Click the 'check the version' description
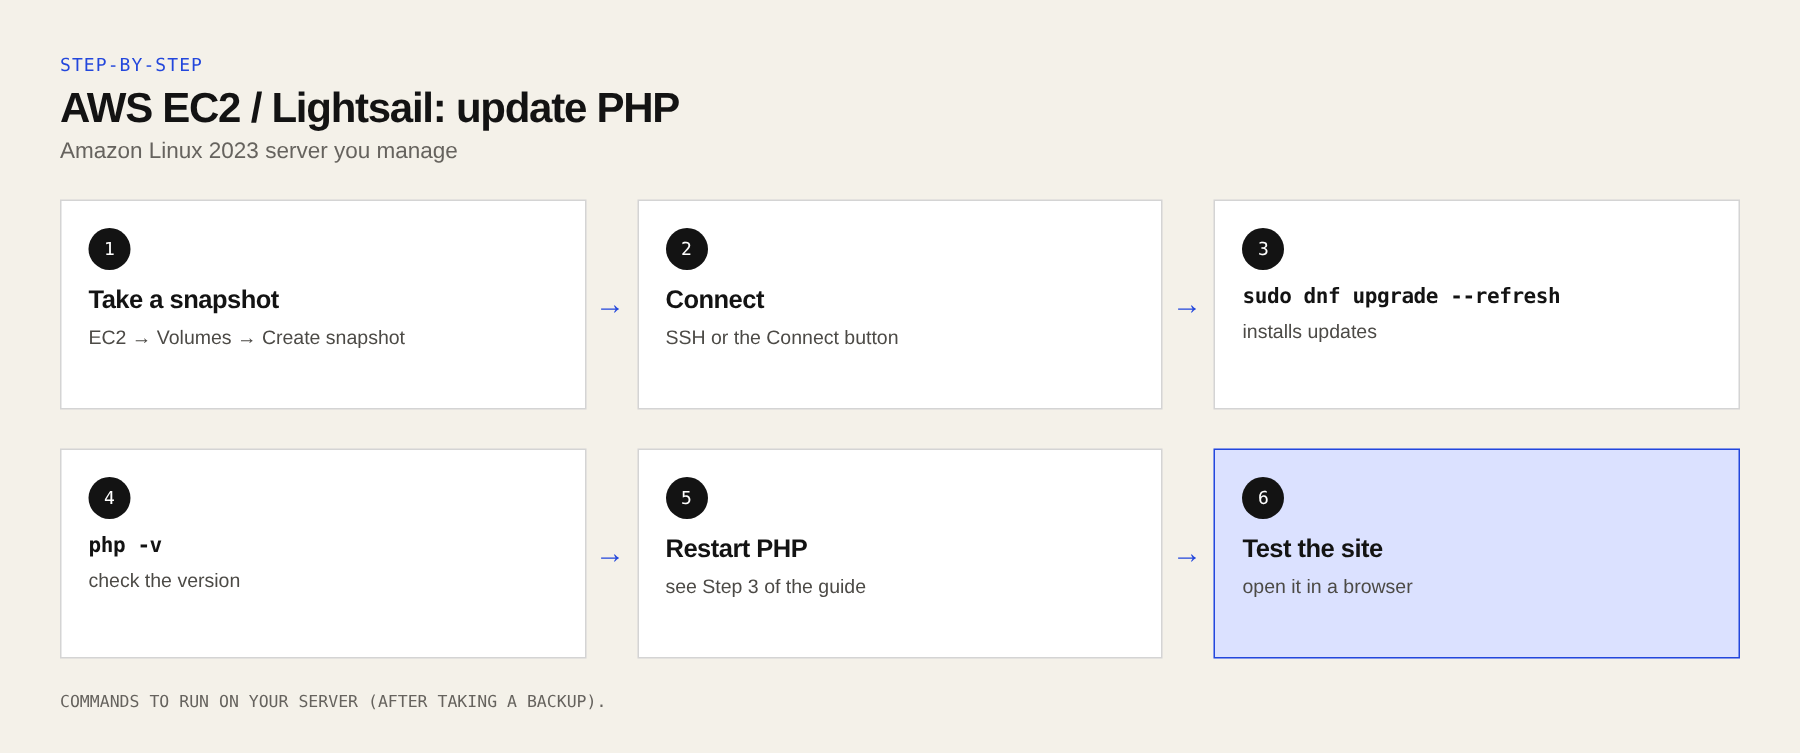 click(164, 581)
